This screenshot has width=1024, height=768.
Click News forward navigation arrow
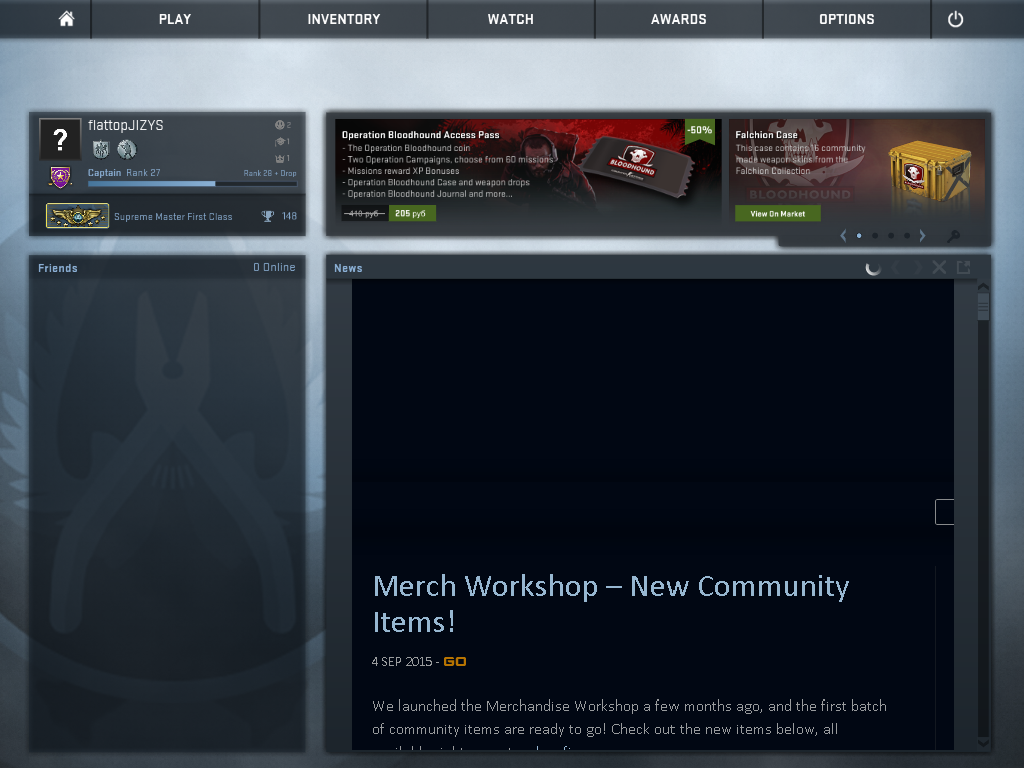(918, 268)
